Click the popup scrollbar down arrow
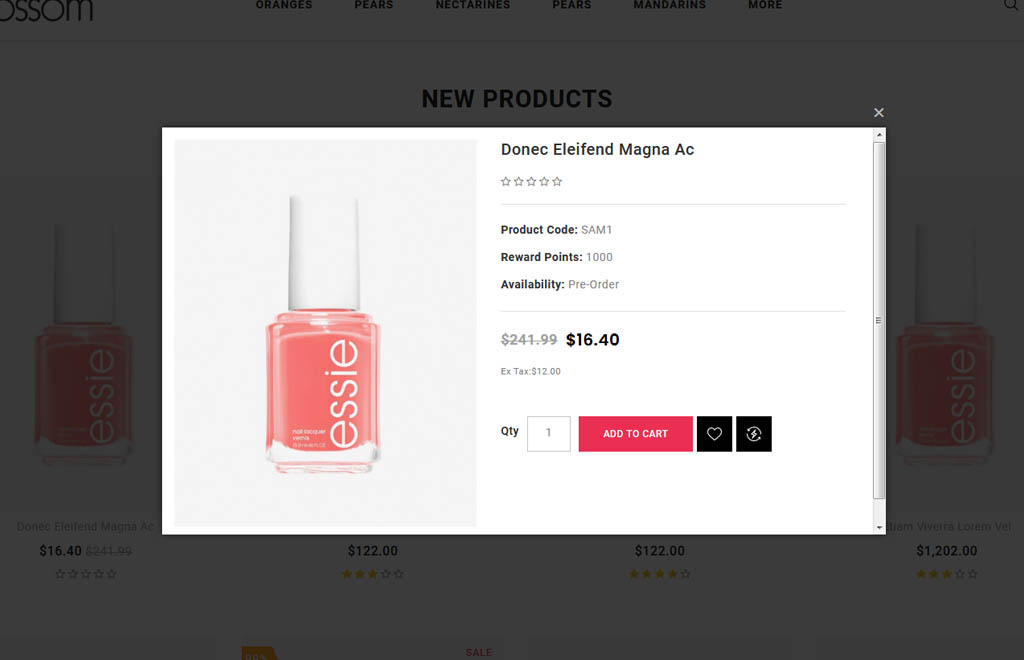Screen dimensions: 1024x660 pos(879,527)
